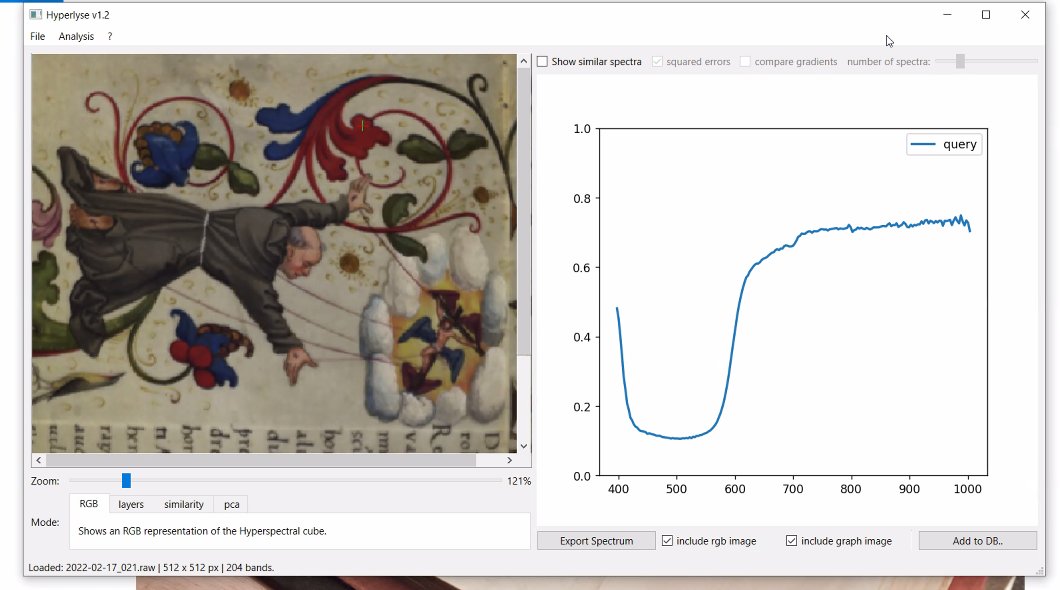Click the 121% zoom value
Screen dimensions: 1060x590
pos(519,481)
